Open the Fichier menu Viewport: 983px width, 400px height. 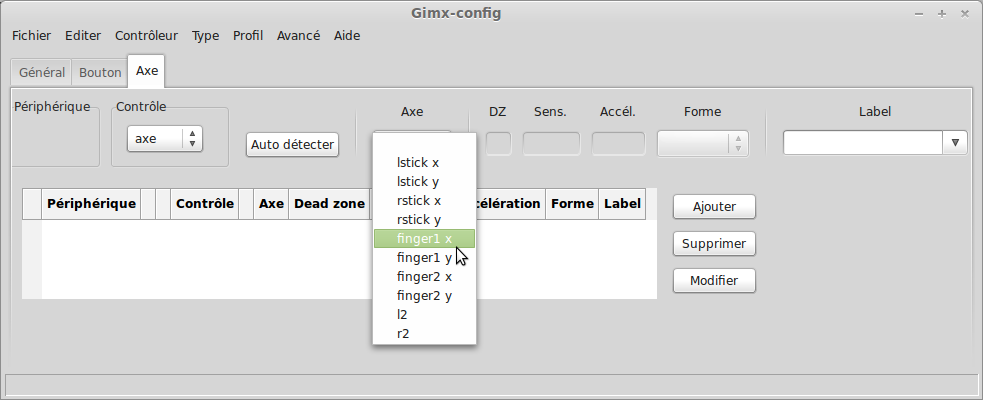(x=31, y=36)
